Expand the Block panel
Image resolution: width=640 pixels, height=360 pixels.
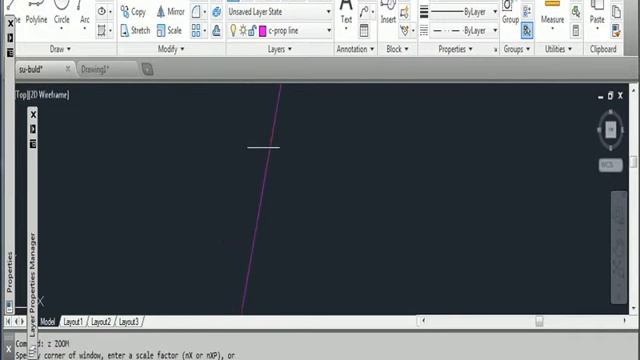point(397,49)
